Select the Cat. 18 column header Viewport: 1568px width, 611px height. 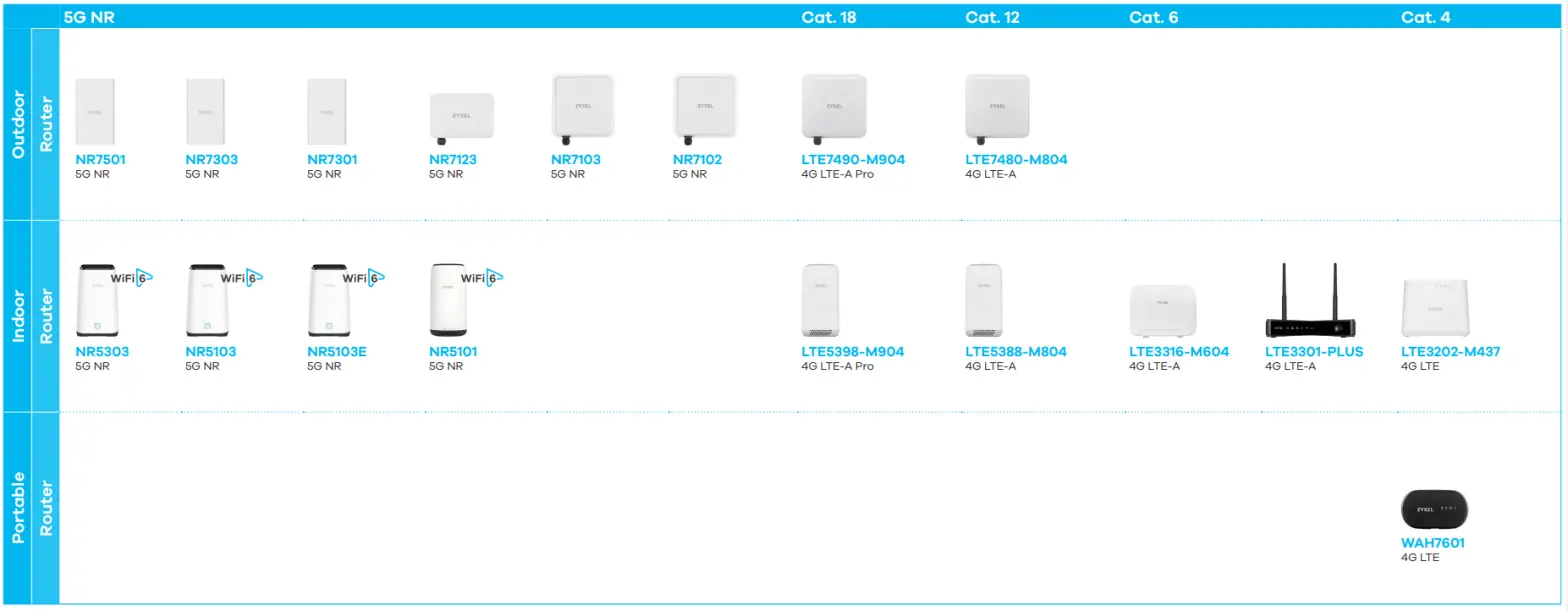pyautogui.click(x=829, y=17)
